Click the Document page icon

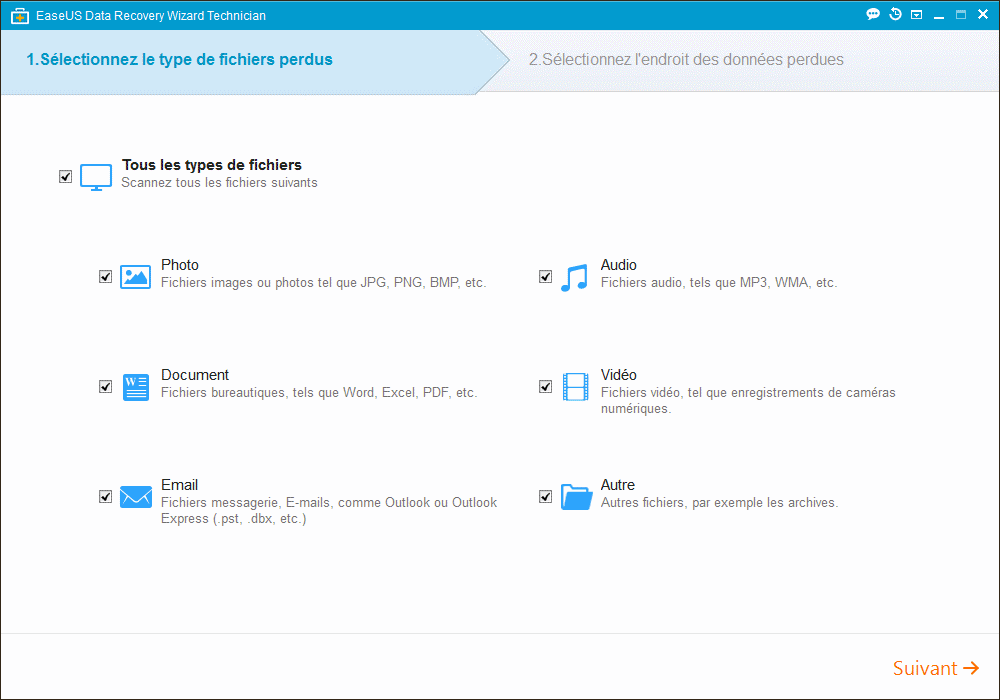[x=136, y=387]
